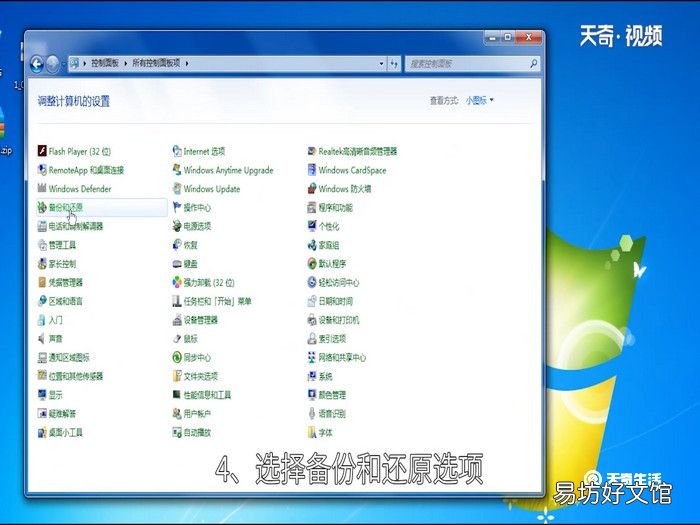The height and width of the screenshot is (525, 700).
Task: Click the Windows Anytime Upgrade icon
Action: coord(177,170)
